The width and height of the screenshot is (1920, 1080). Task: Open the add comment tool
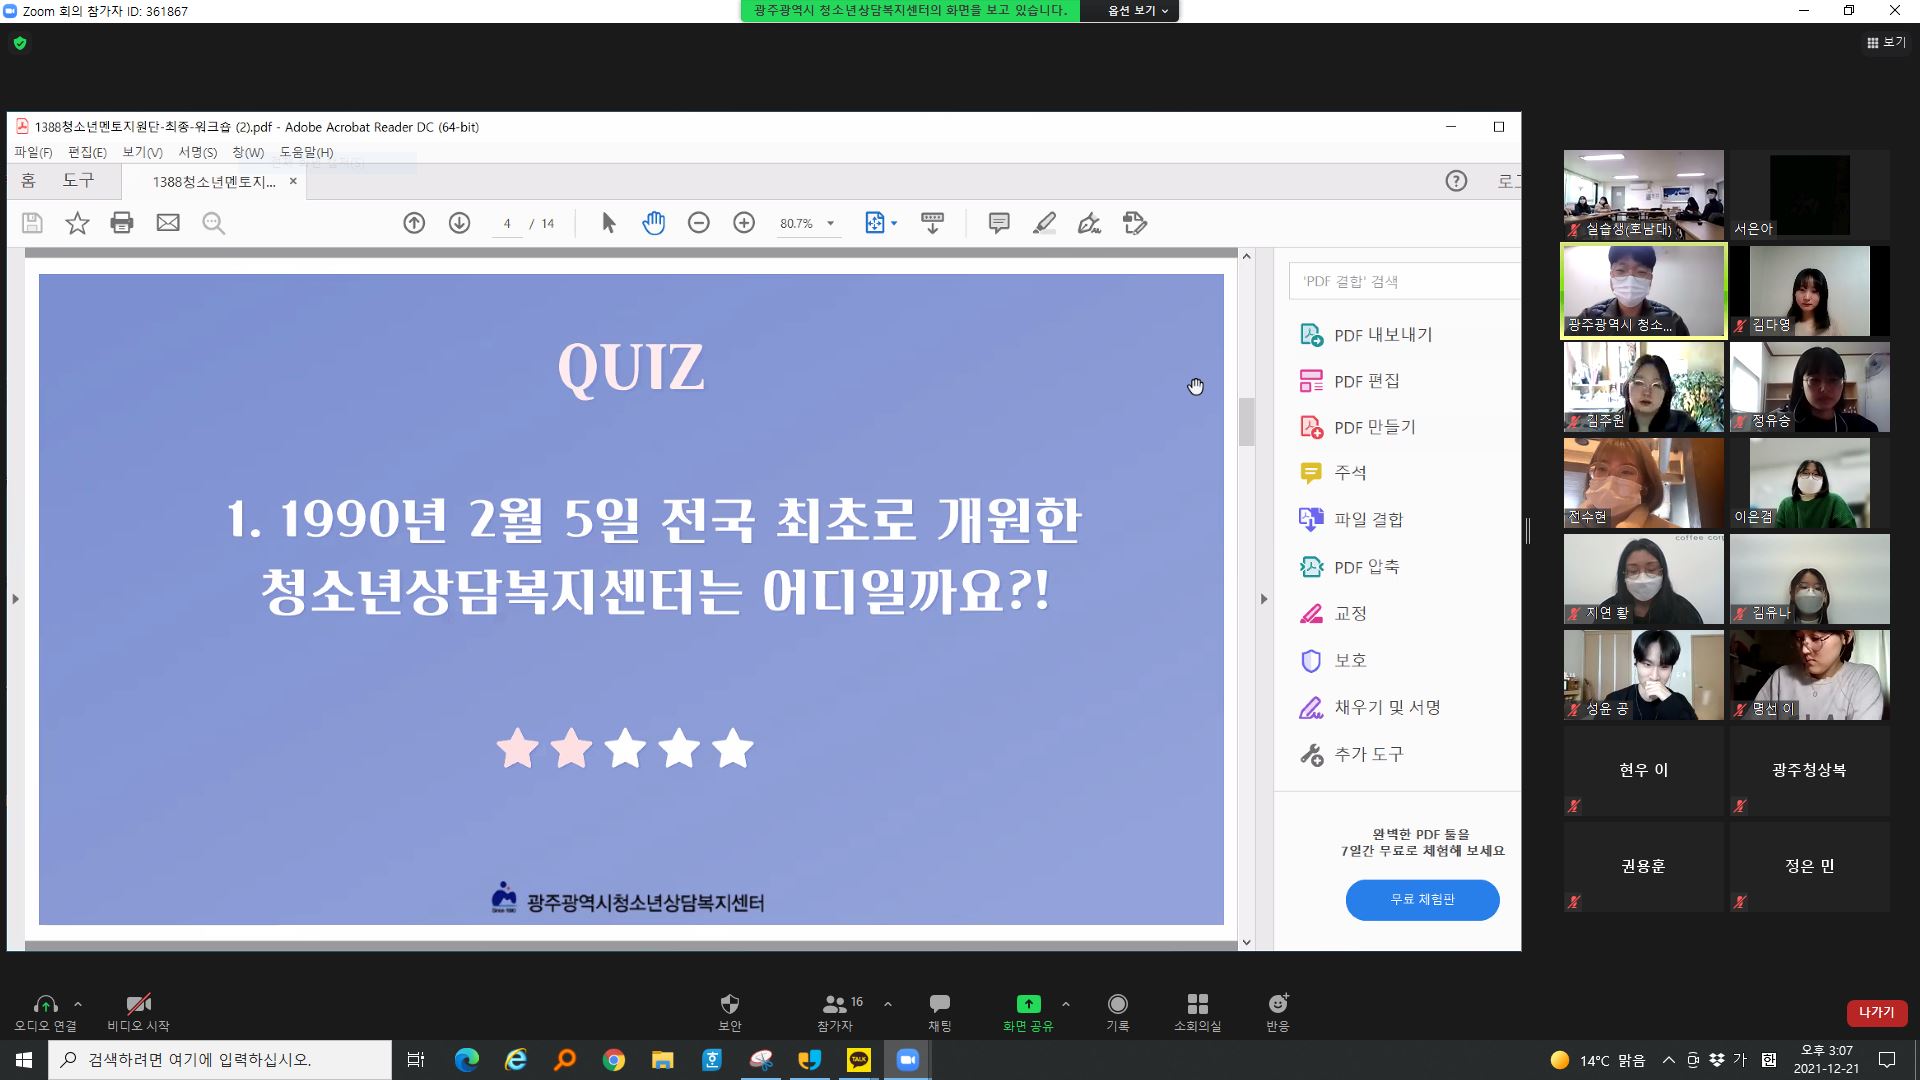pyautogui.click(x=998, y=223)
